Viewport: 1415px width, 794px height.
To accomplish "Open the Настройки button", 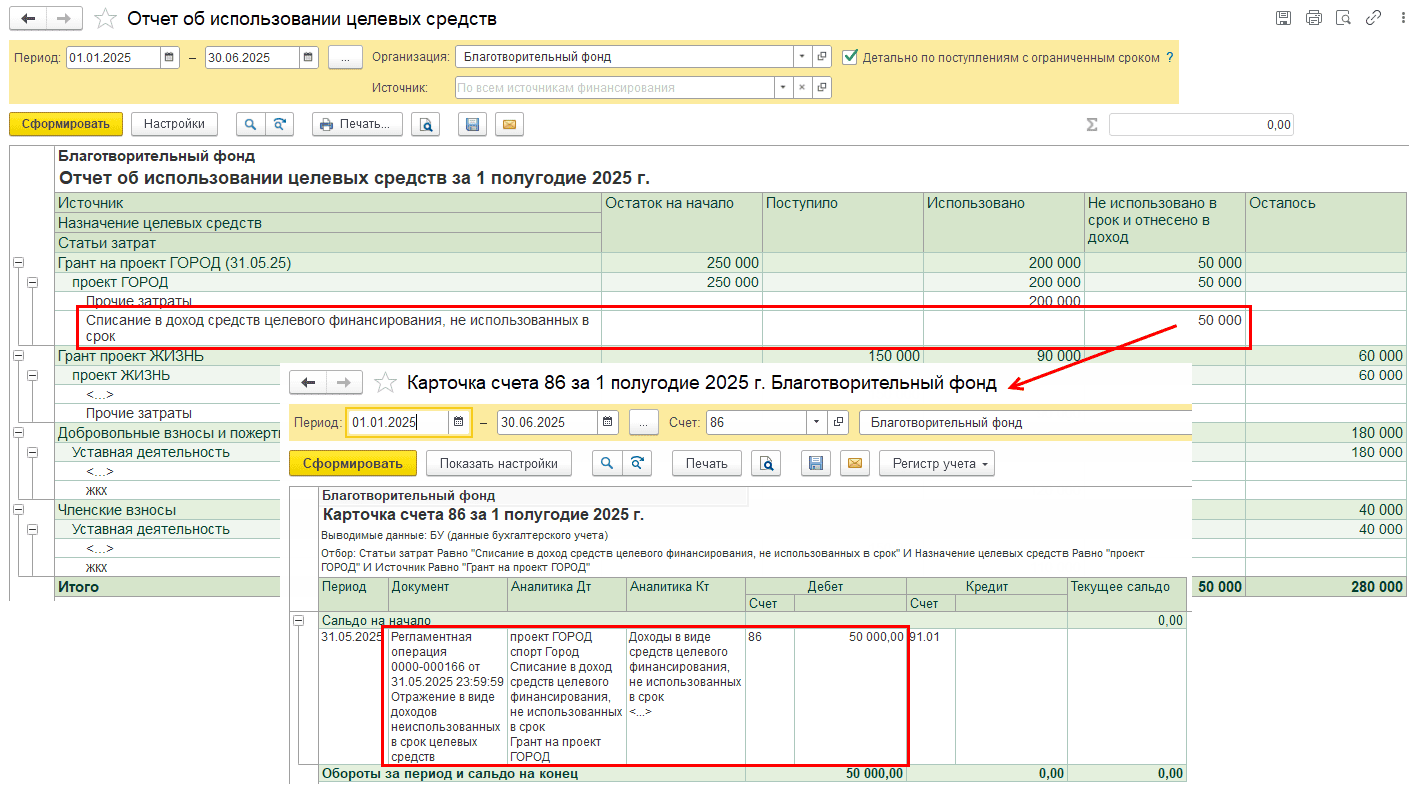I will point(174,124).
